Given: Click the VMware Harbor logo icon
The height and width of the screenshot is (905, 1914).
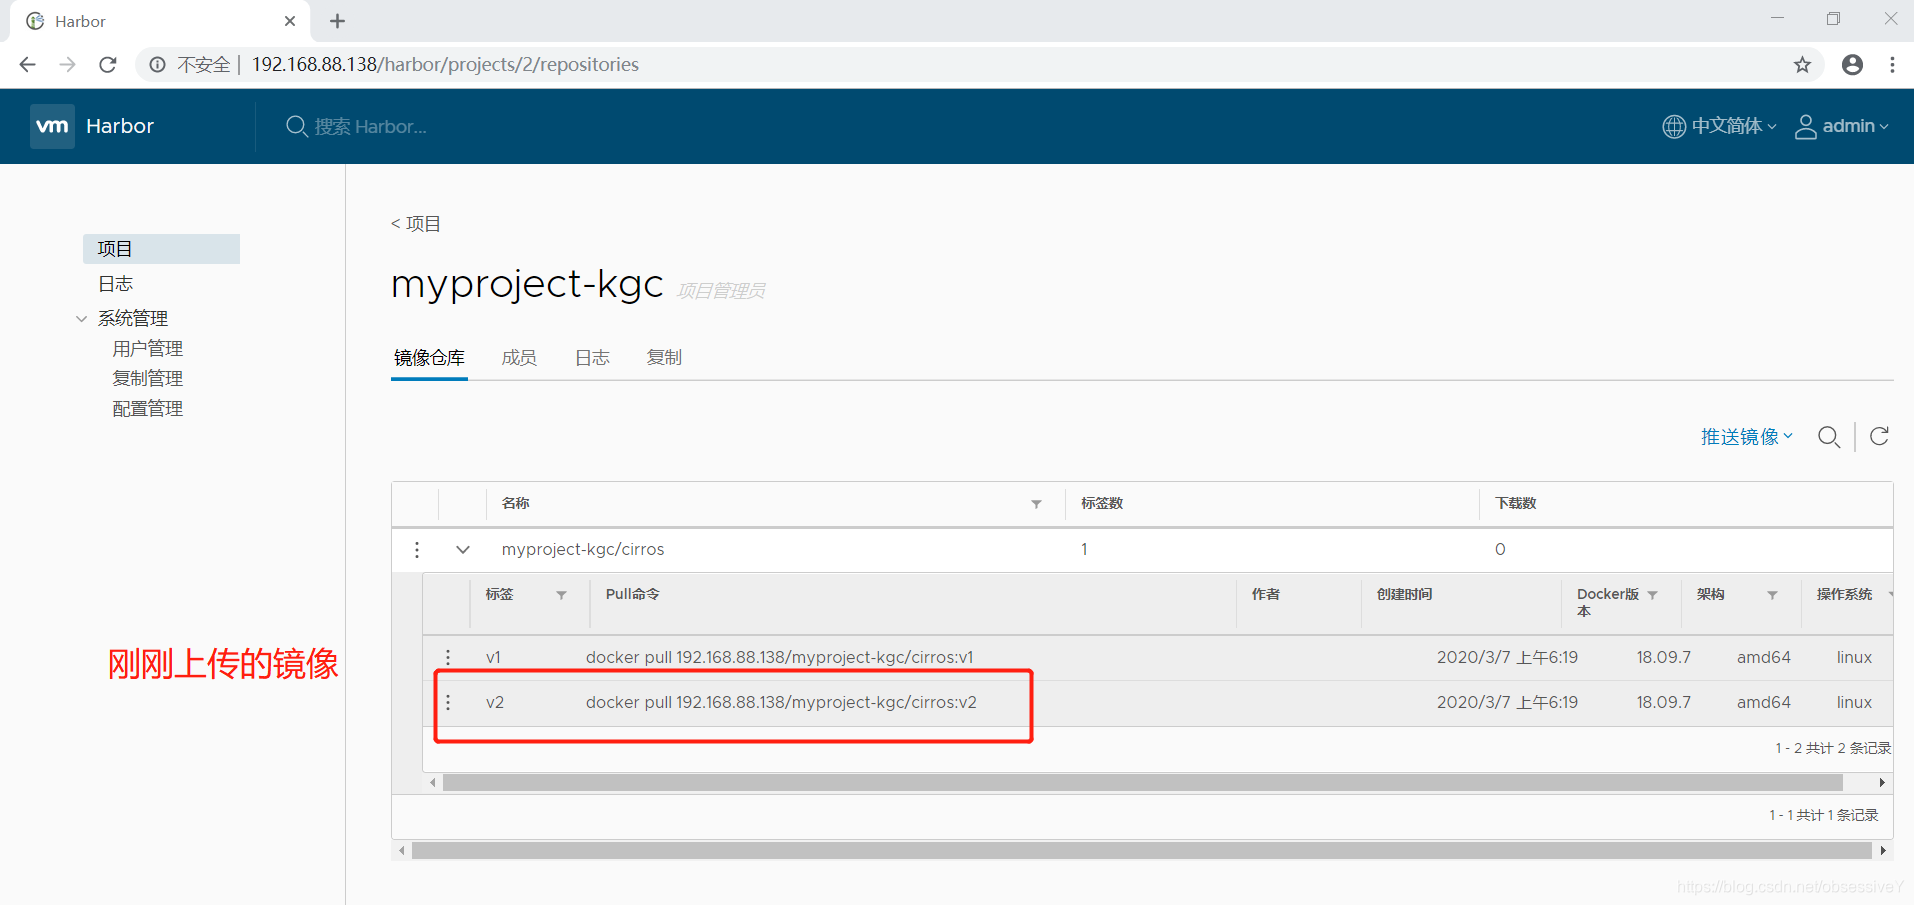Looking at the screenshot, I should [x=52, y=126].
